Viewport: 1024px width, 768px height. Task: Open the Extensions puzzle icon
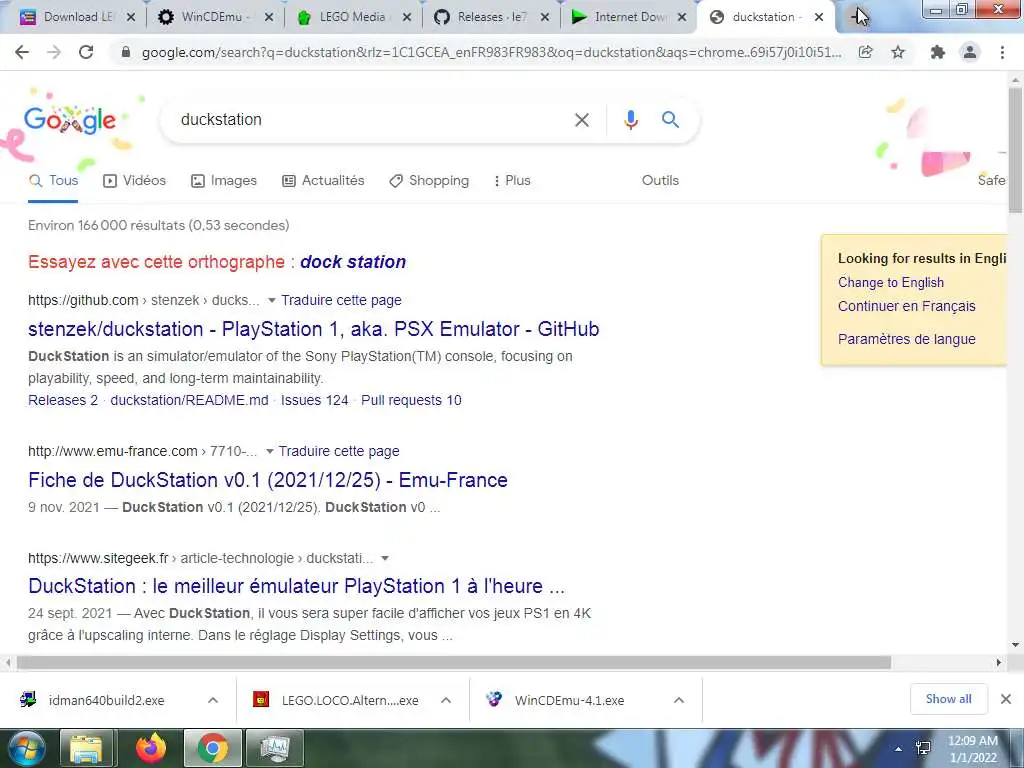[x=938, y=52]
